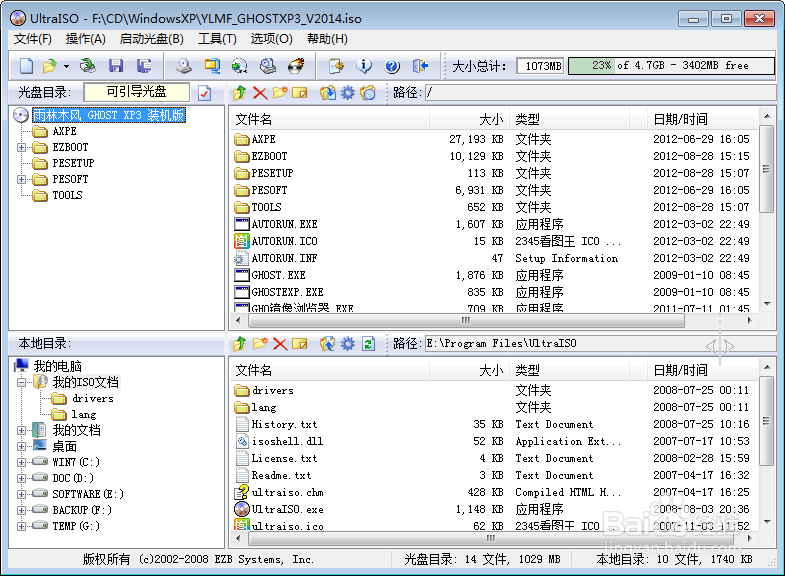The height and width of the screenshot is (576, 785).
Task: Expand the 我的文档 tree node
Action: (x=22, y=430)
